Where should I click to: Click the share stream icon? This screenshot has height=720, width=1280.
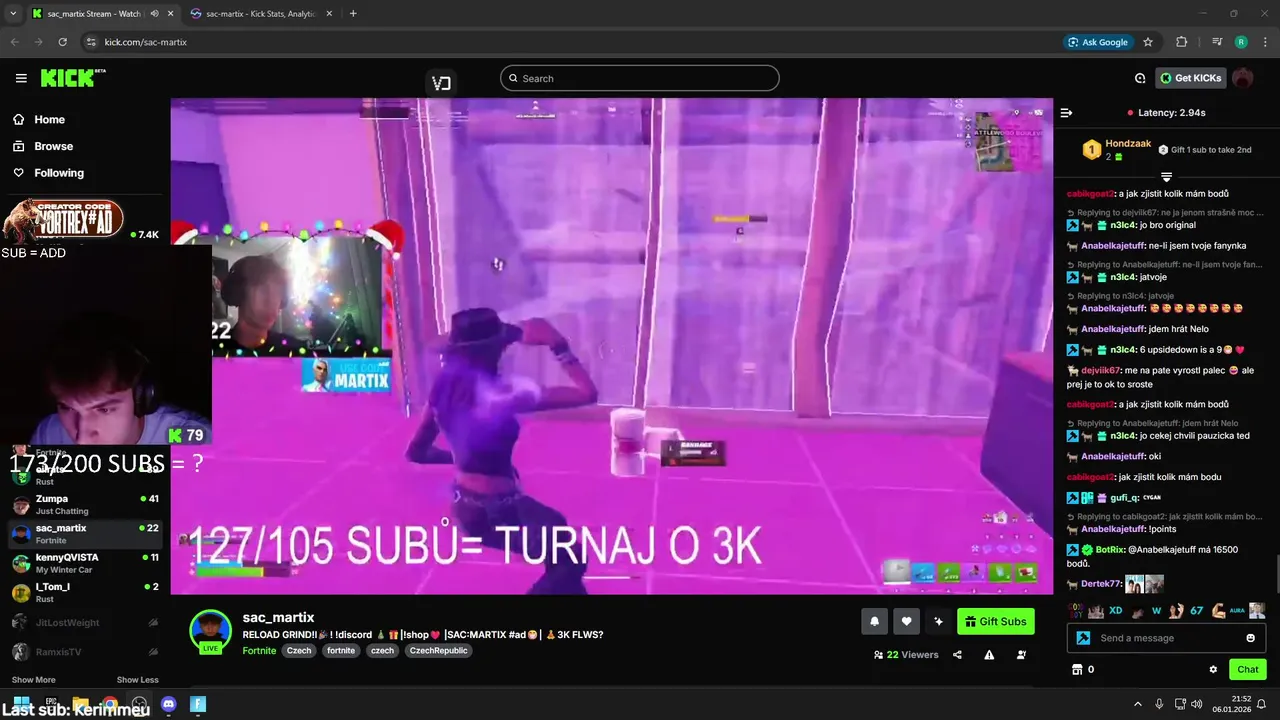pyautogui.click(x=957, y=655)
